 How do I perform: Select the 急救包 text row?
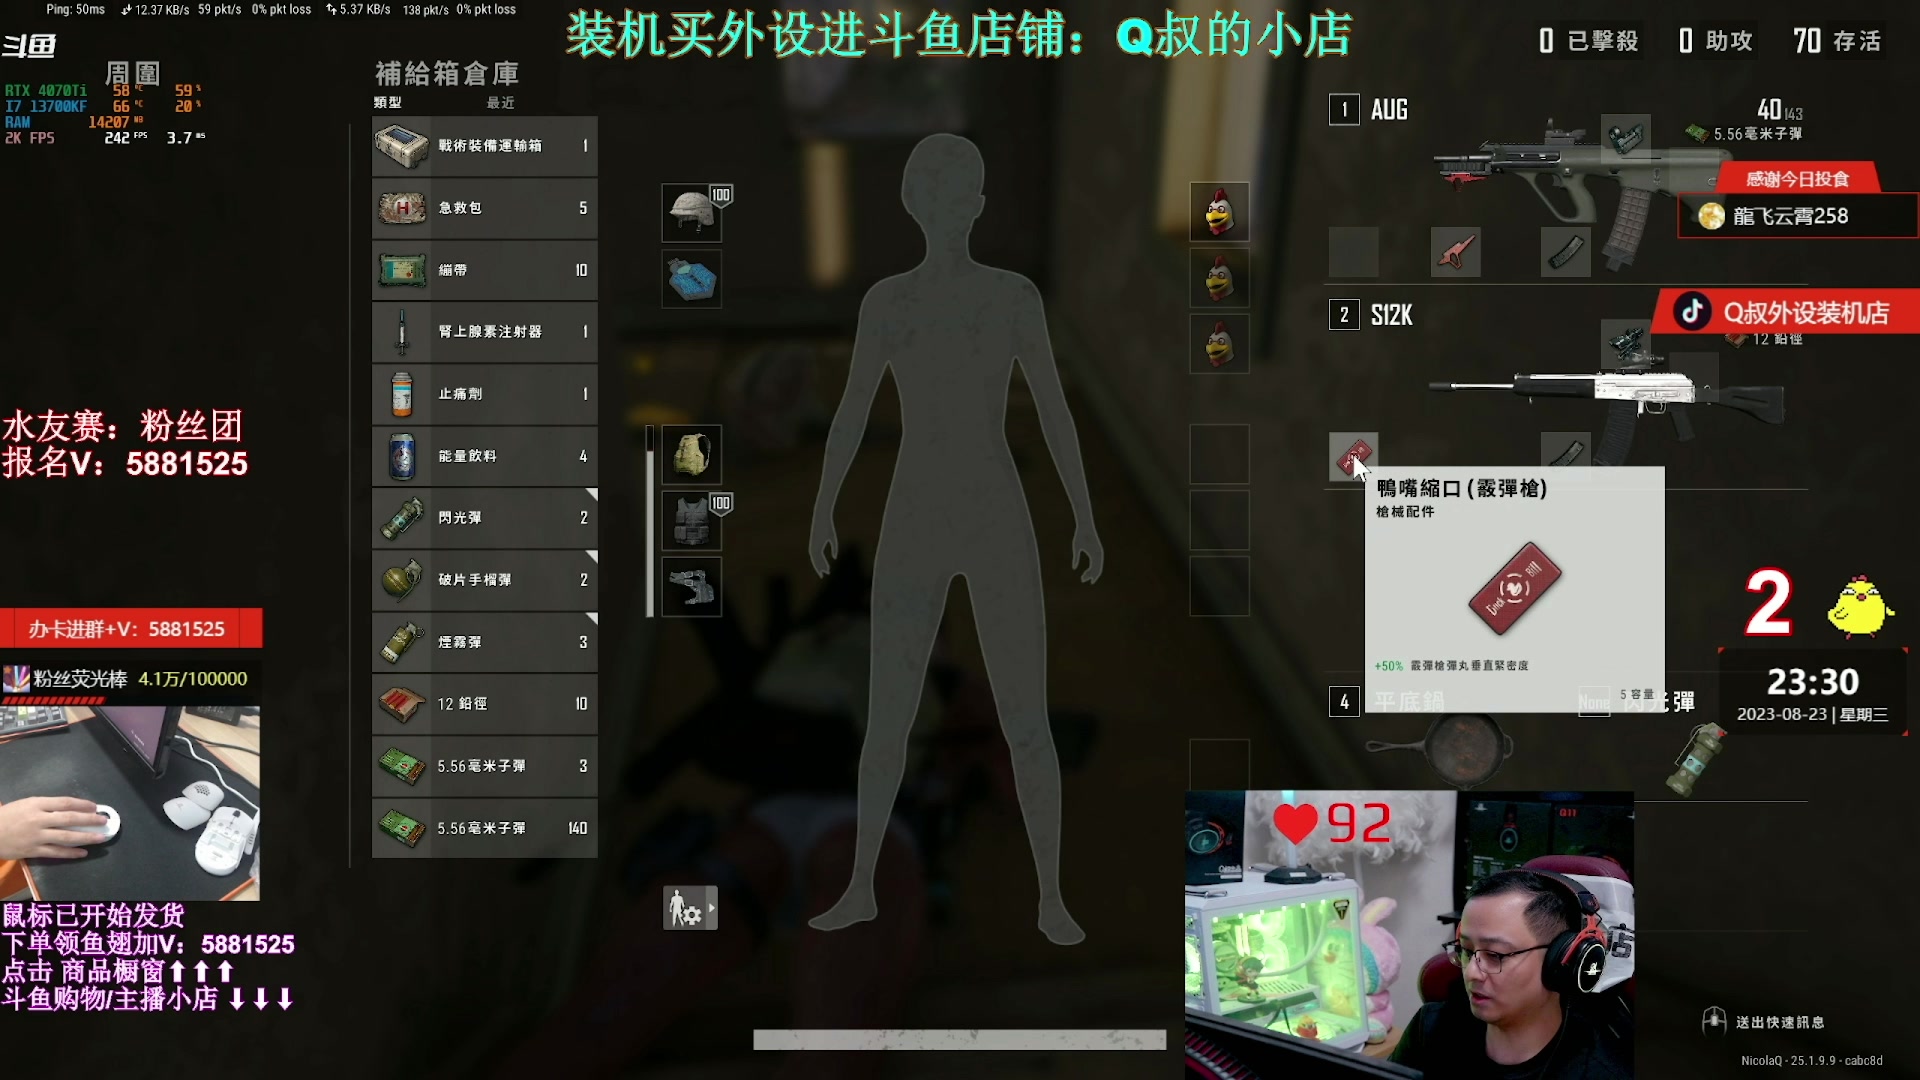tap(485, 208)
